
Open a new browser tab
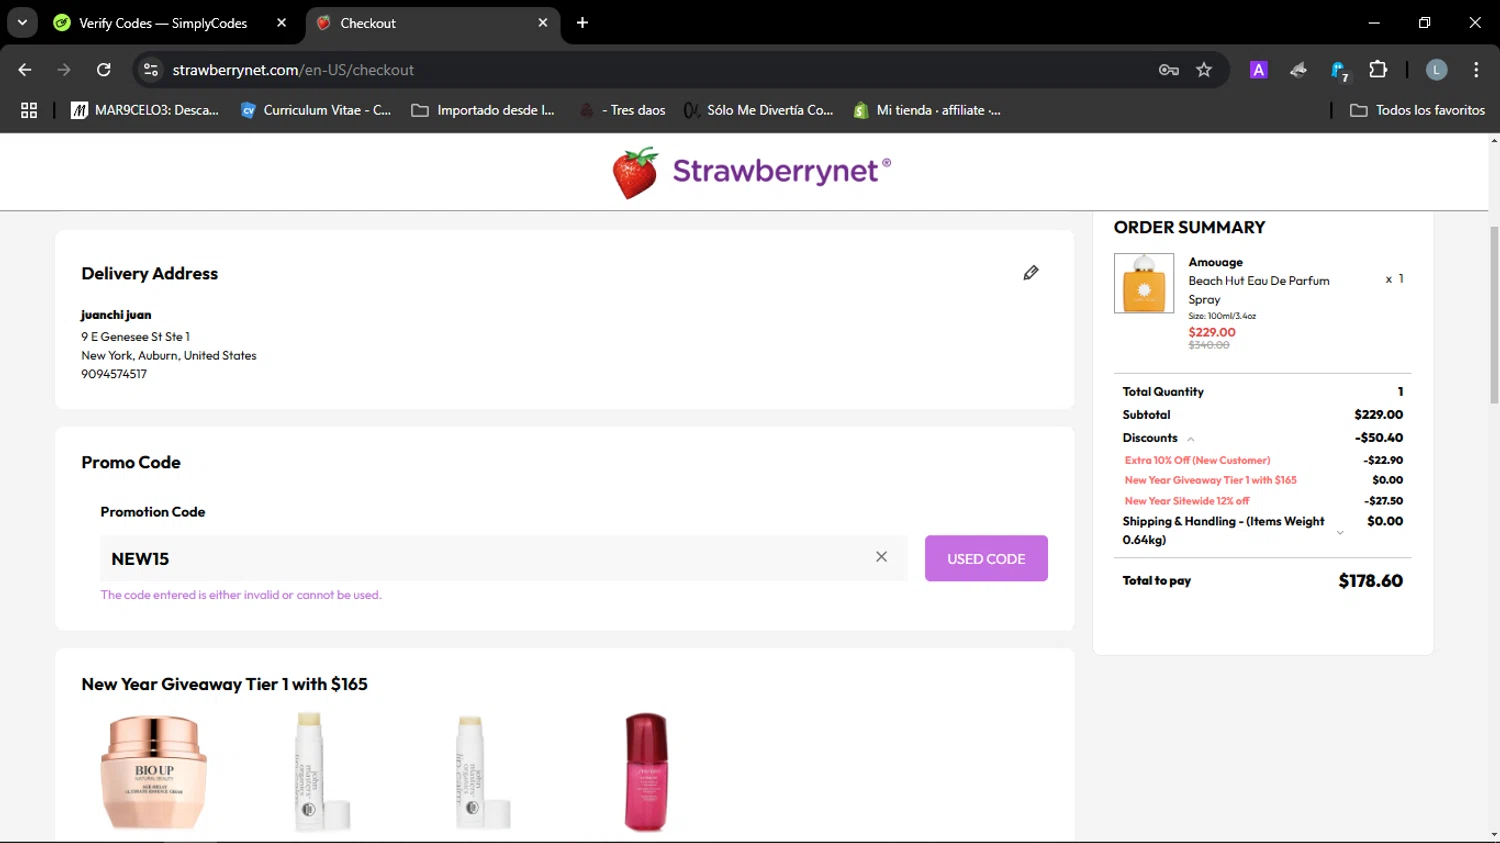pos(582,23)
